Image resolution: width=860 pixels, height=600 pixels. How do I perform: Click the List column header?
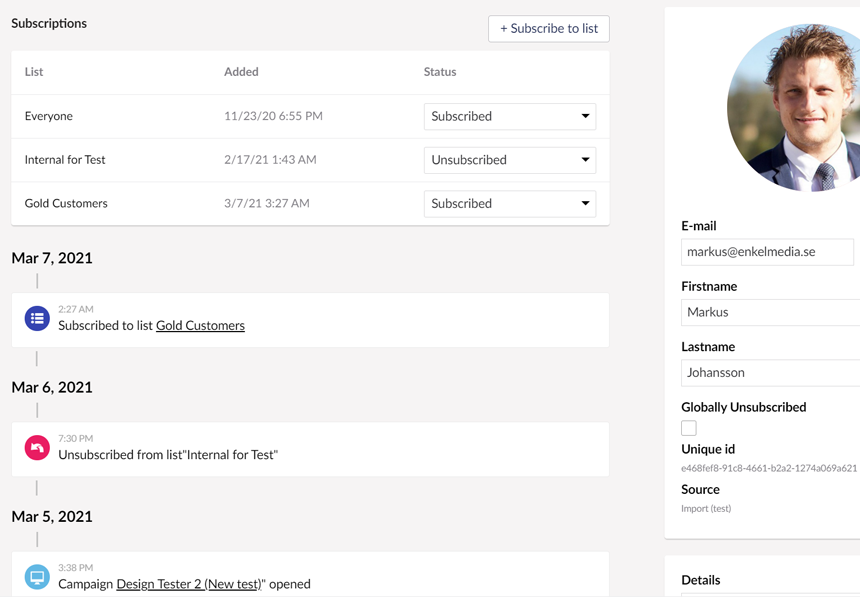click(34, 72)
